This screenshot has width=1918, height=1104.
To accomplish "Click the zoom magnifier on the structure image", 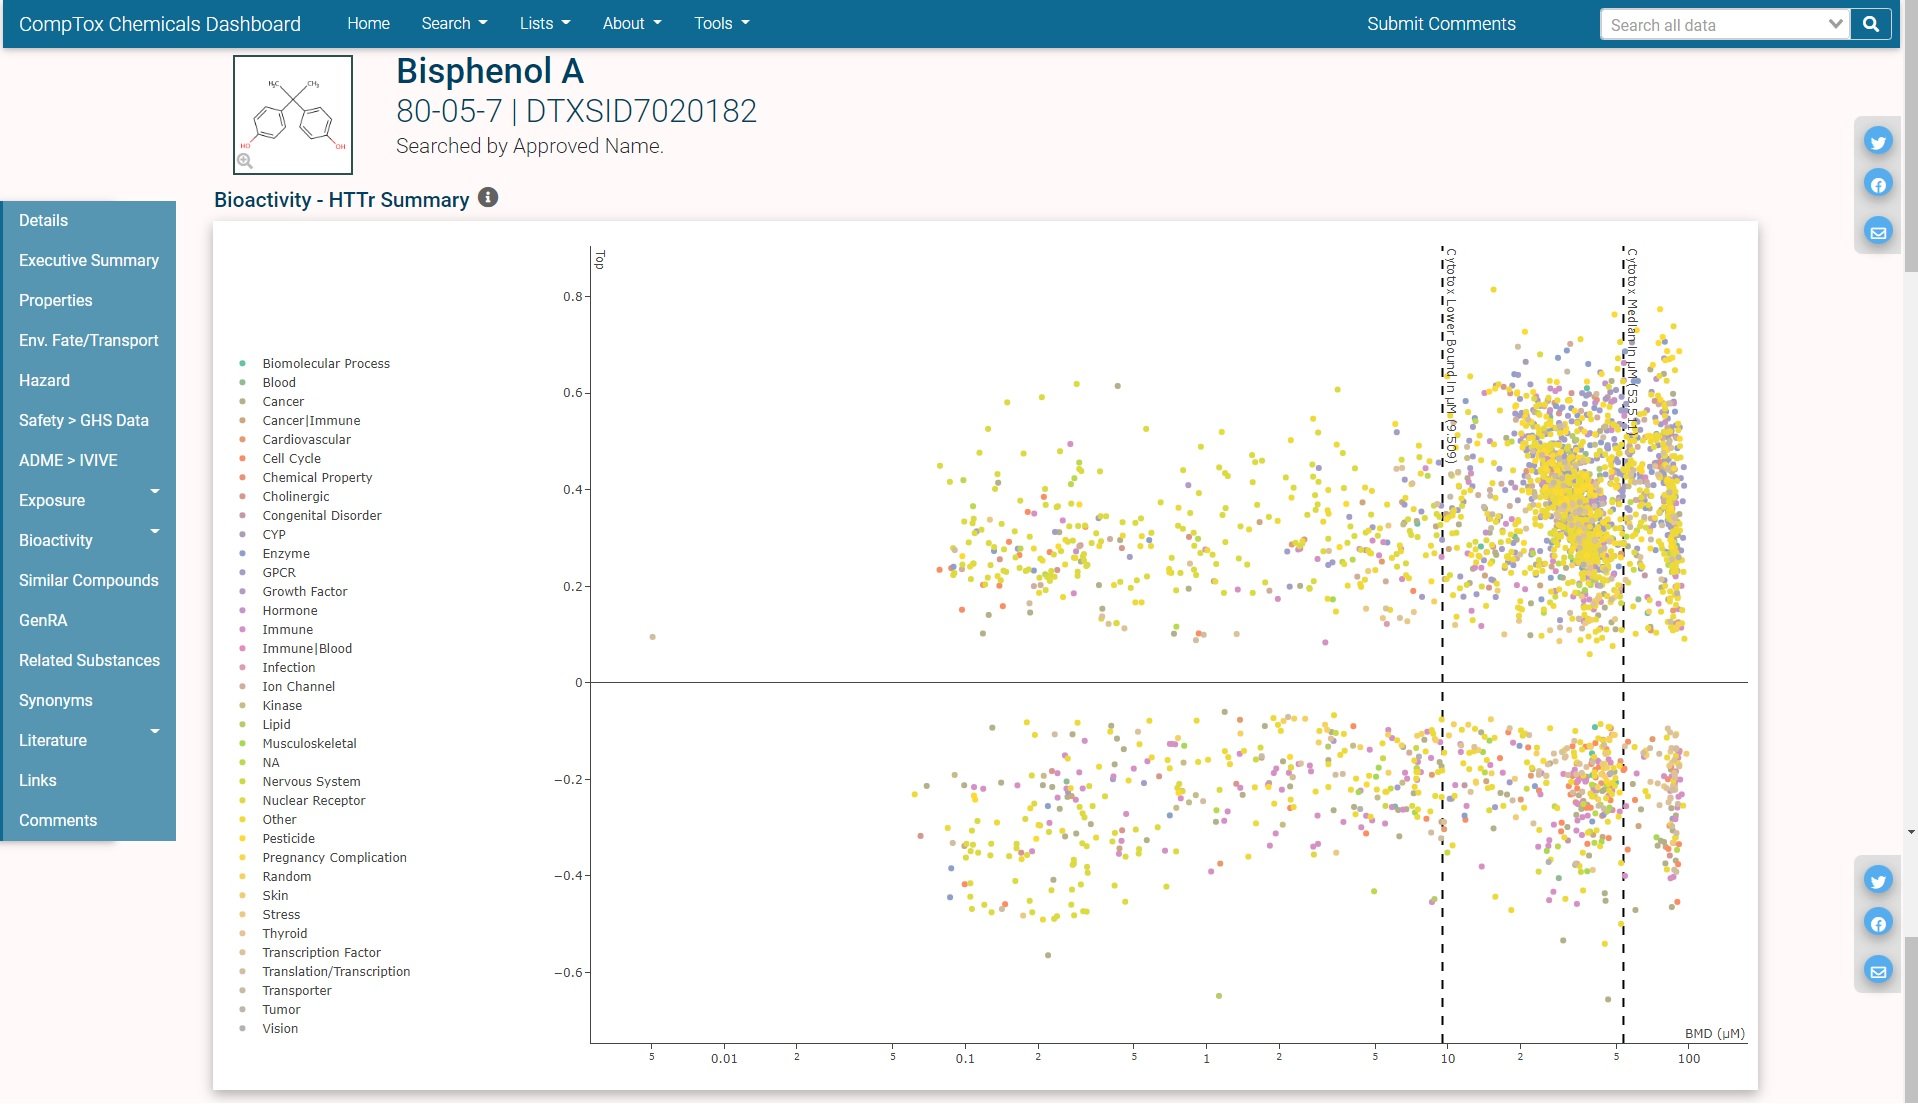I will click(x=244, y=160).
